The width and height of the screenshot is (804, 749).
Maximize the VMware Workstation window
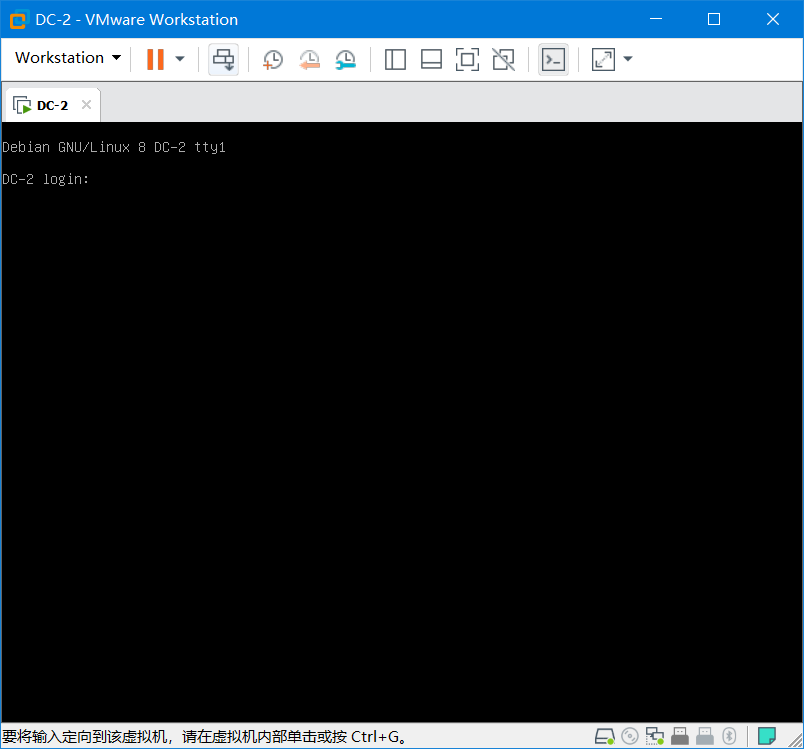click(x=714, y=19)
